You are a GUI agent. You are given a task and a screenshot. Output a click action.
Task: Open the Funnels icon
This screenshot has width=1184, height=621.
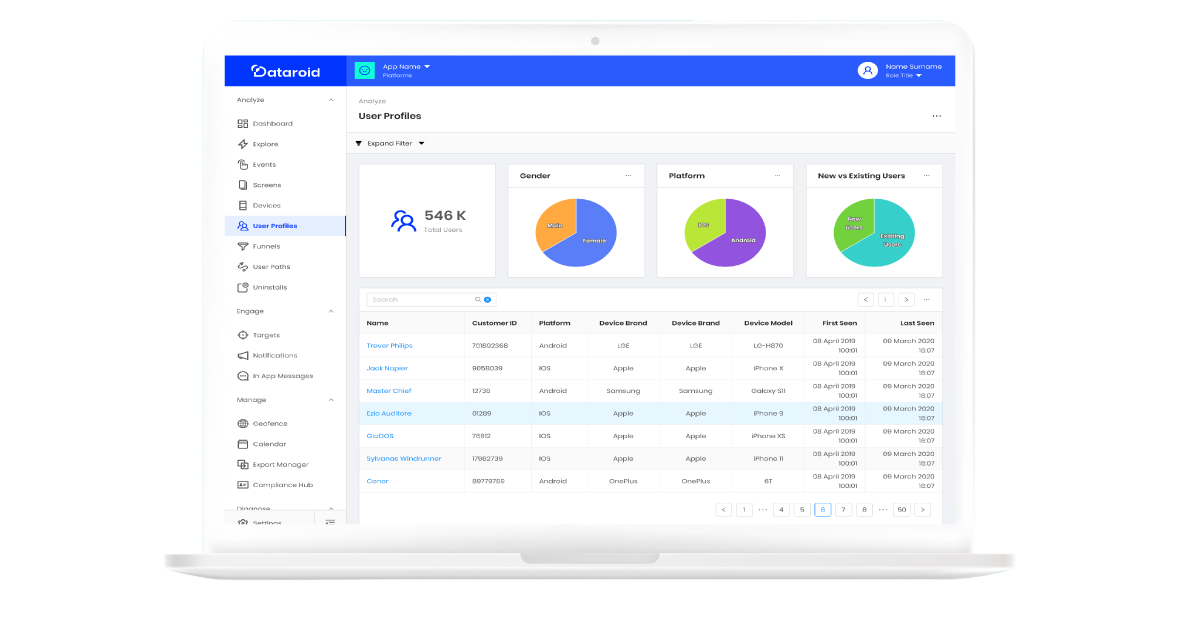click(242, 246)
